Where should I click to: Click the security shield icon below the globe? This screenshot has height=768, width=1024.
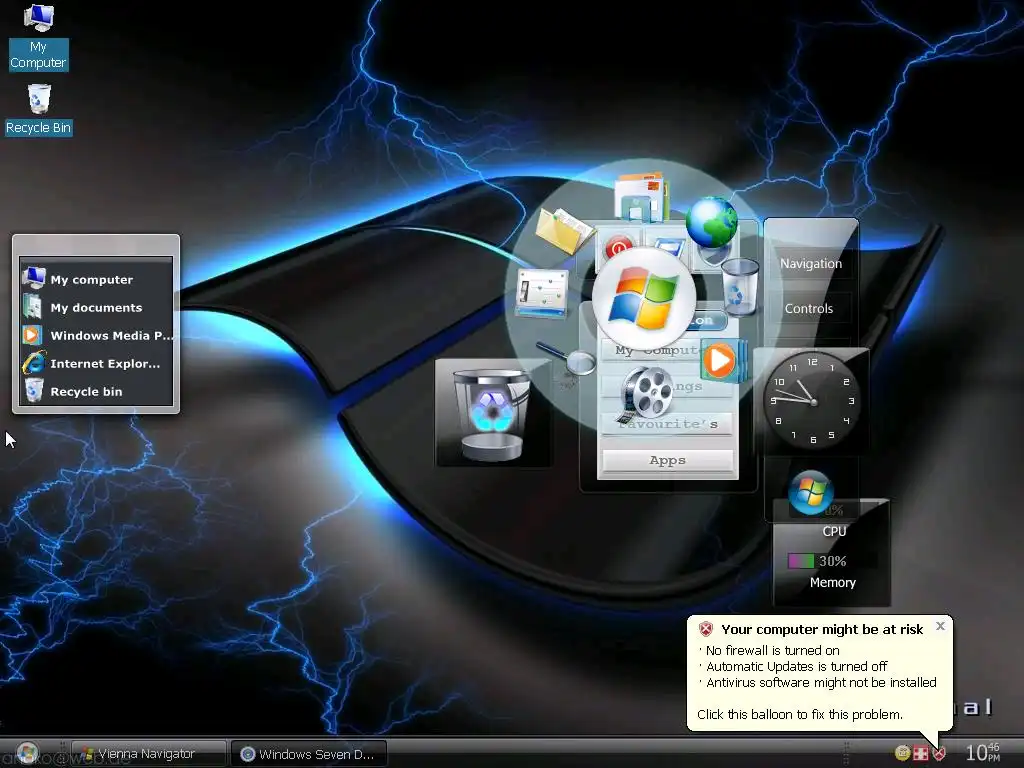pos(712,256)
